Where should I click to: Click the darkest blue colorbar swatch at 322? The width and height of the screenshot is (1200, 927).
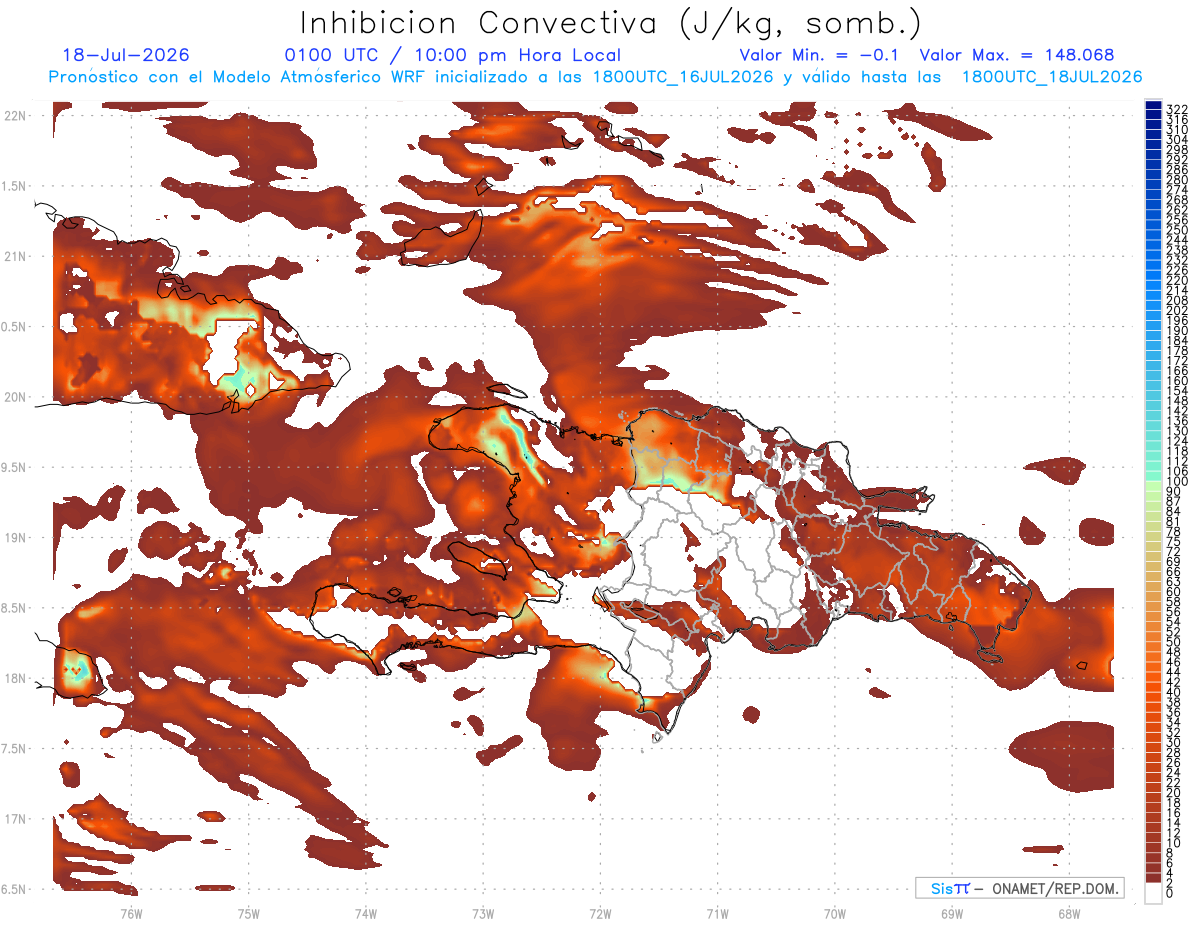coord(1154,107)
